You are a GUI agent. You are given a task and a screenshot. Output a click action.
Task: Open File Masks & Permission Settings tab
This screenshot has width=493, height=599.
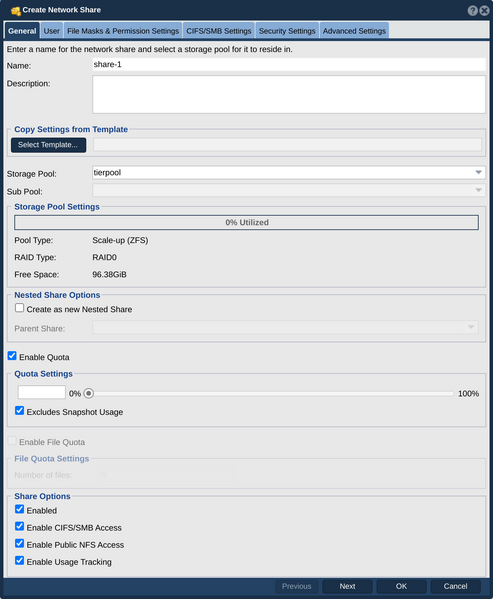pos(123,31)
